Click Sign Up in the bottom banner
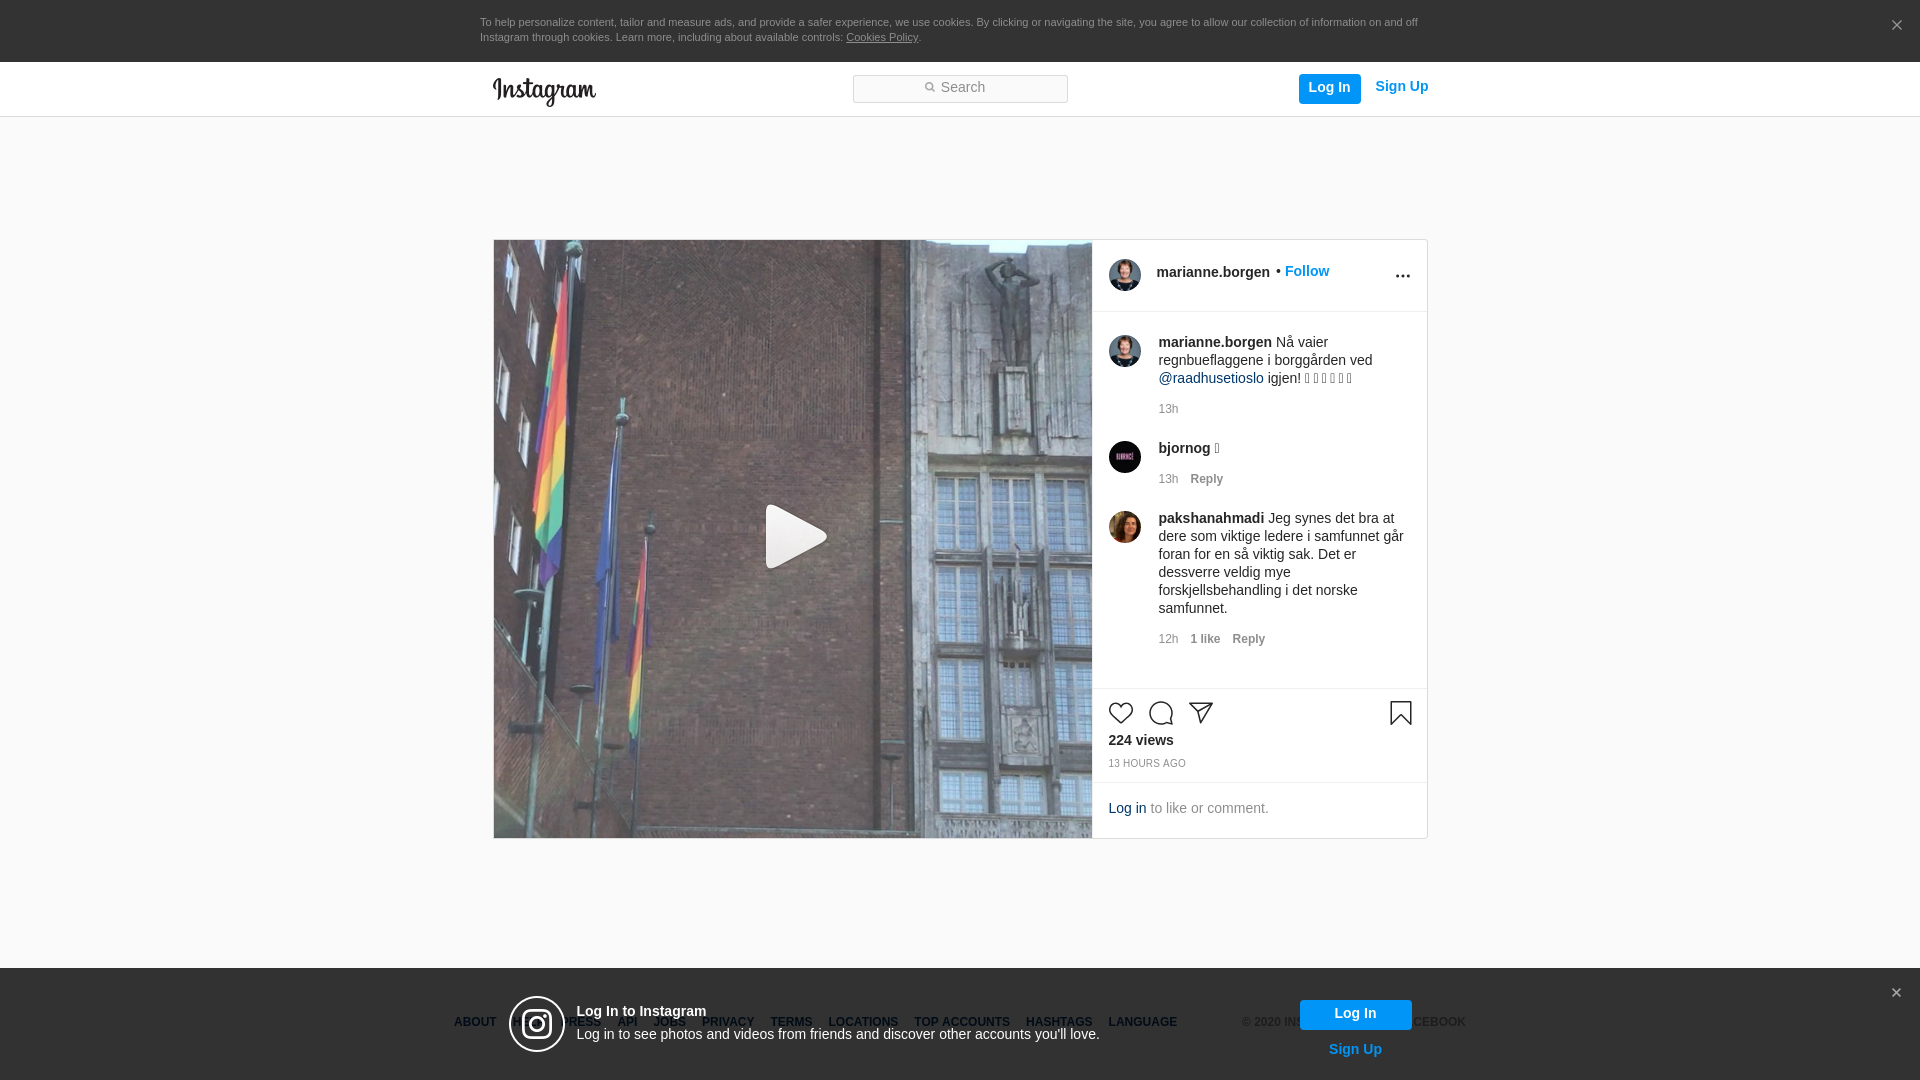The height and width of the screenshot is (1080, 1920). (1355, 1049)
